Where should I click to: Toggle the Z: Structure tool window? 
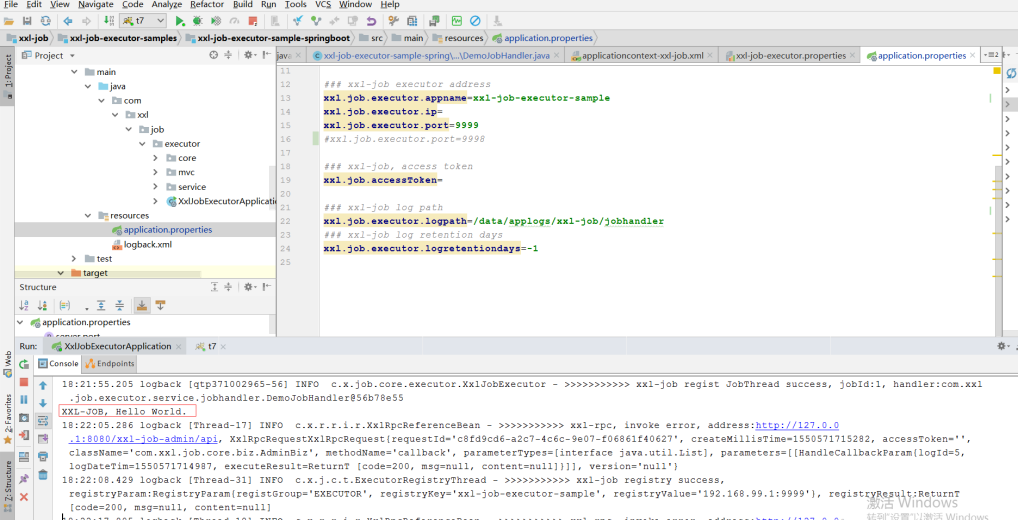click(x=8, y=488)
